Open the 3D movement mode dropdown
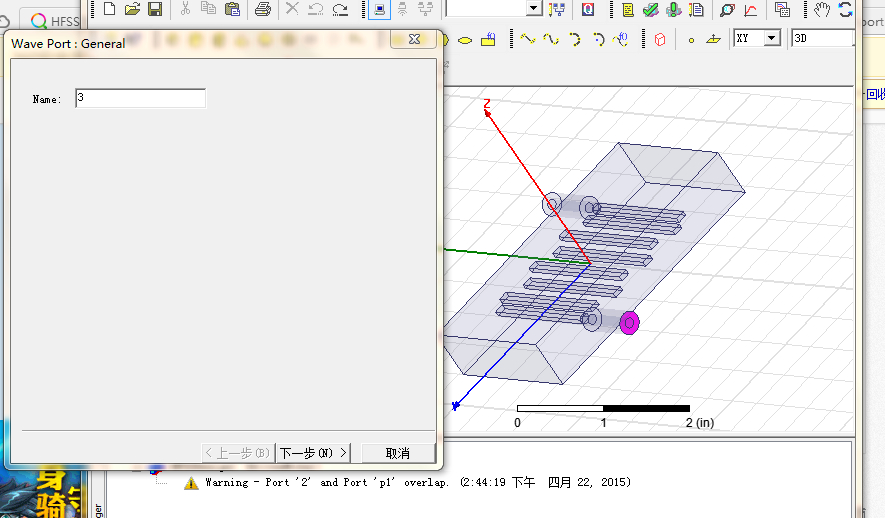 (x=822, y=38)
